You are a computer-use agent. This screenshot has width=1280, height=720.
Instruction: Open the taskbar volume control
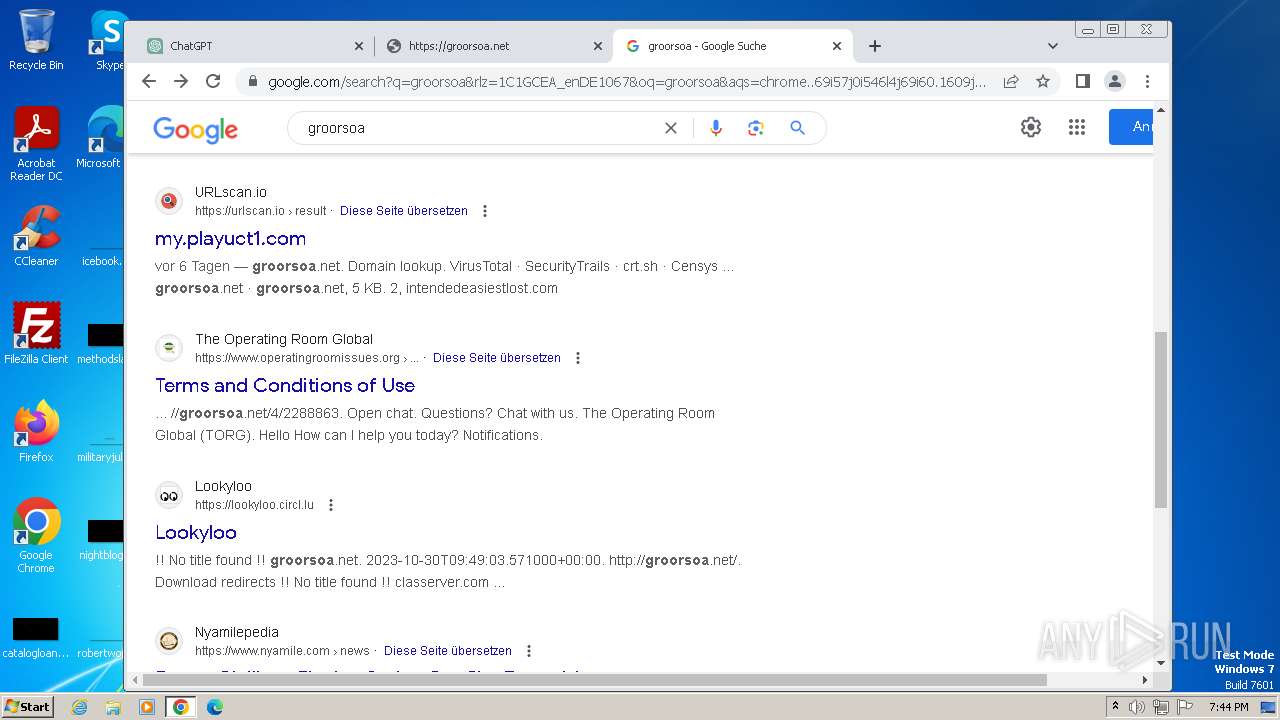pos(1137,707)
